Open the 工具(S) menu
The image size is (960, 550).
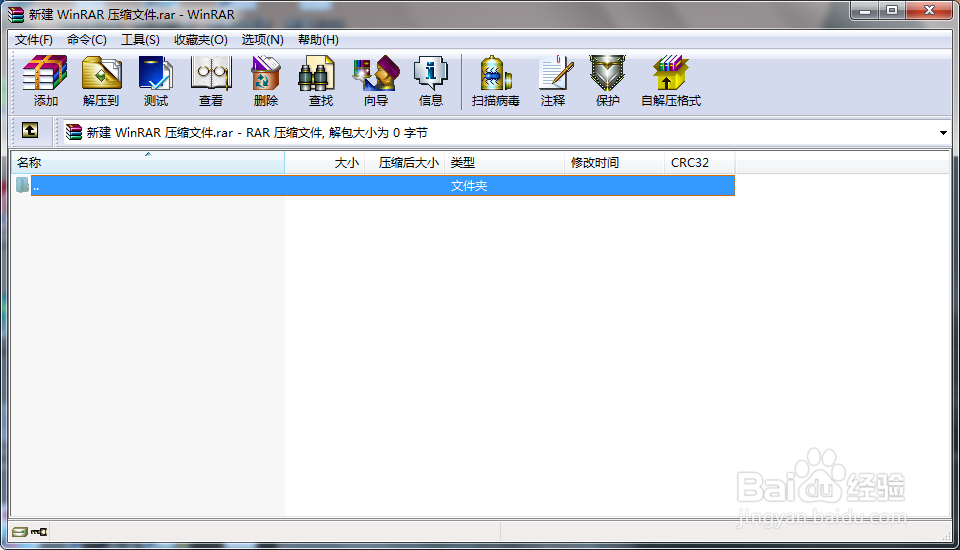point(140,40)
